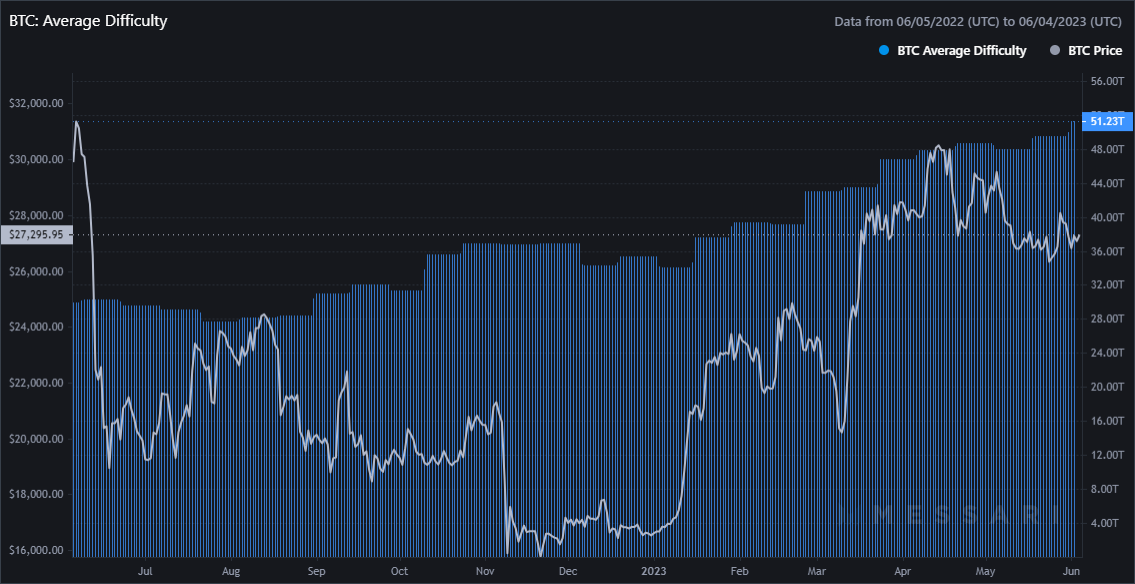The height and width of the screenshot is (584, 1135).
Task: Select the 51.23T difficulty value label
Action: (x=1105, y=122)
